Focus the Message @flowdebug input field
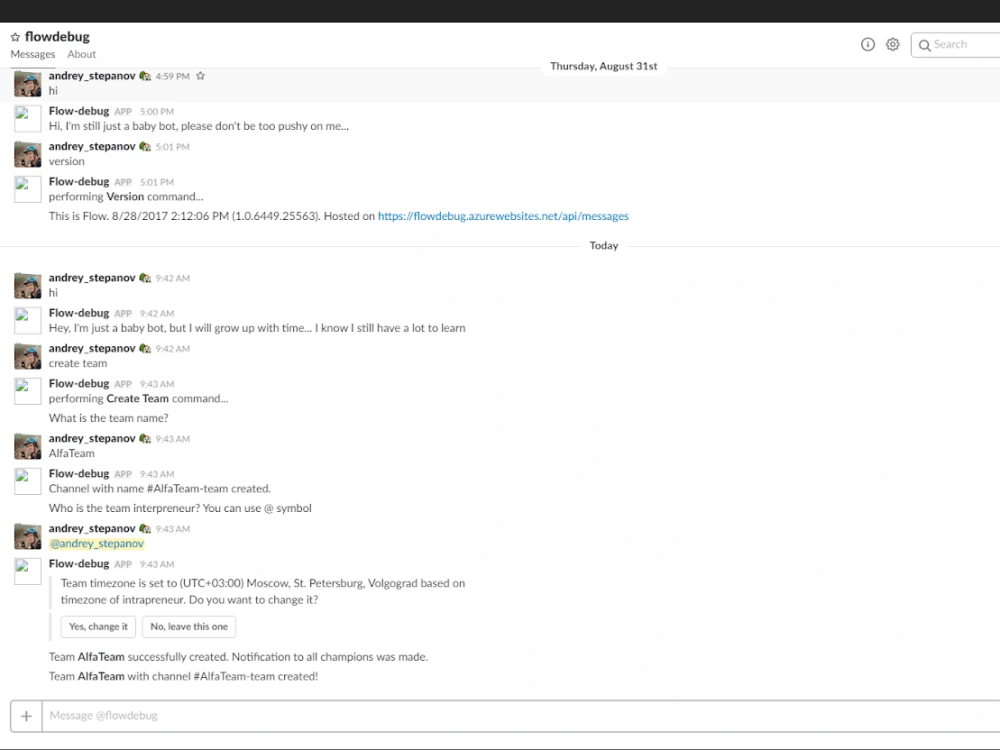 click(520, 716)
